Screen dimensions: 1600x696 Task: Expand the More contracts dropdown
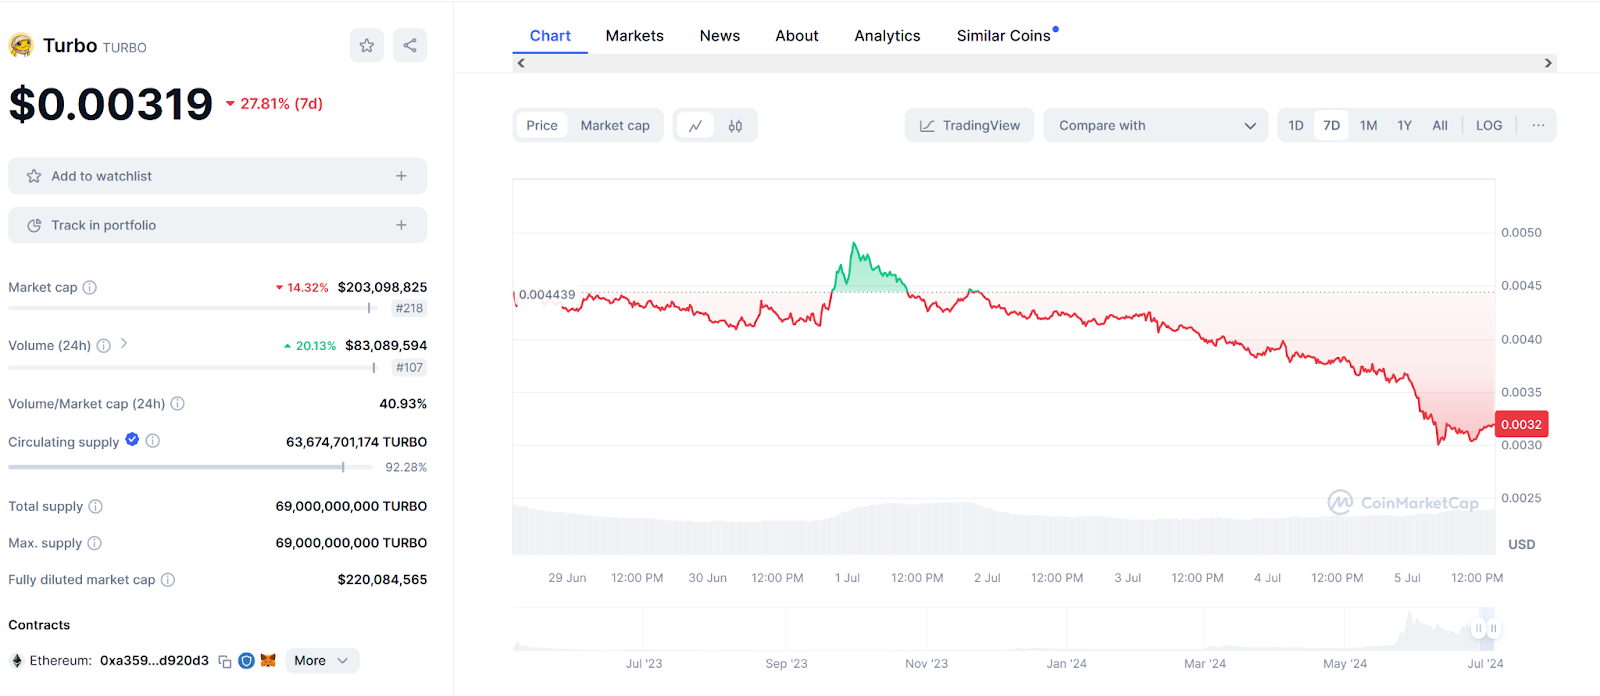[x=322, y=661]
